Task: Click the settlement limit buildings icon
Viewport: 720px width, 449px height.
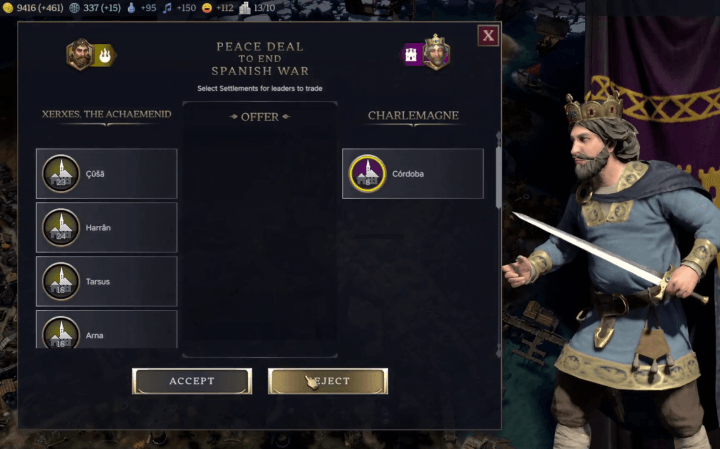Action: click(245, 8)
